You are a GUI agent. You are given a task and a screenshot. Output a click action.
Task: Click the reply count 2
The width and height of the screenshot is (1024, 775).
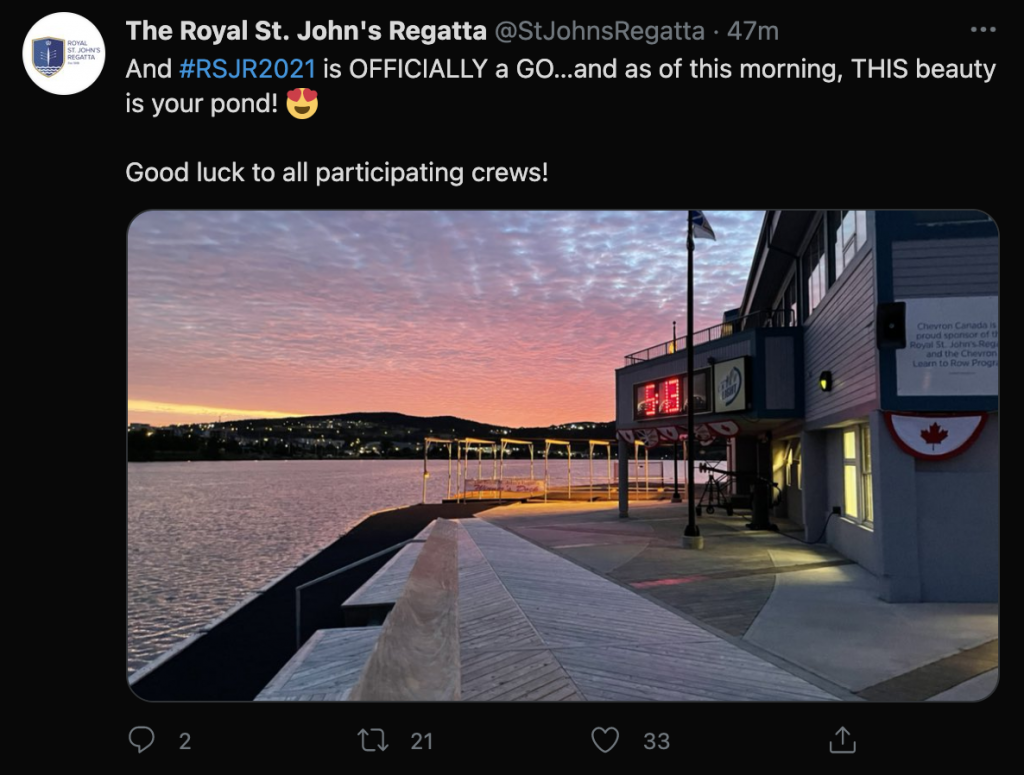pyautogui.click(x=184, y=741)
